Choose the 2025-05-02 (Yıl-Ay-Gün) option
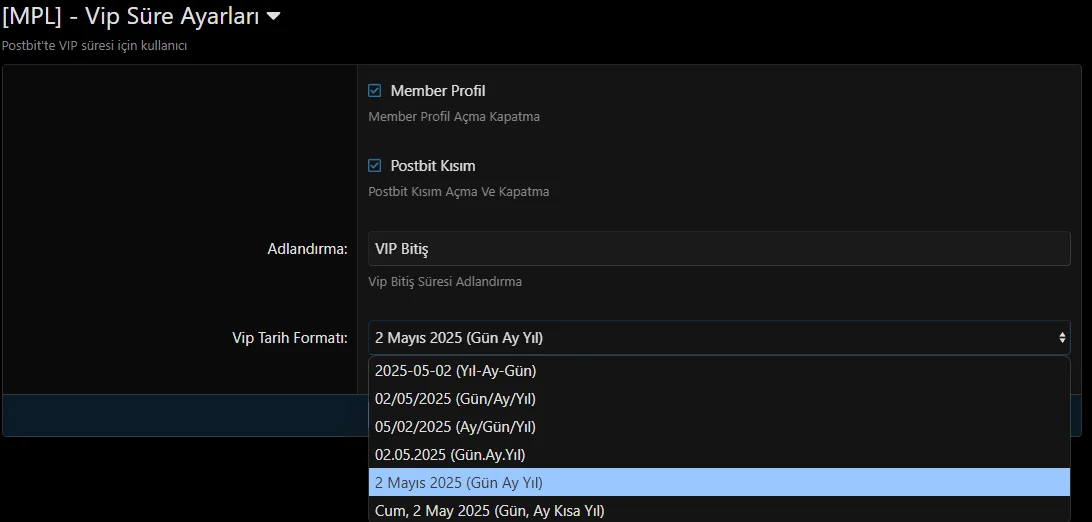Viewport: 1092px width, 522px height. point(456,371)
